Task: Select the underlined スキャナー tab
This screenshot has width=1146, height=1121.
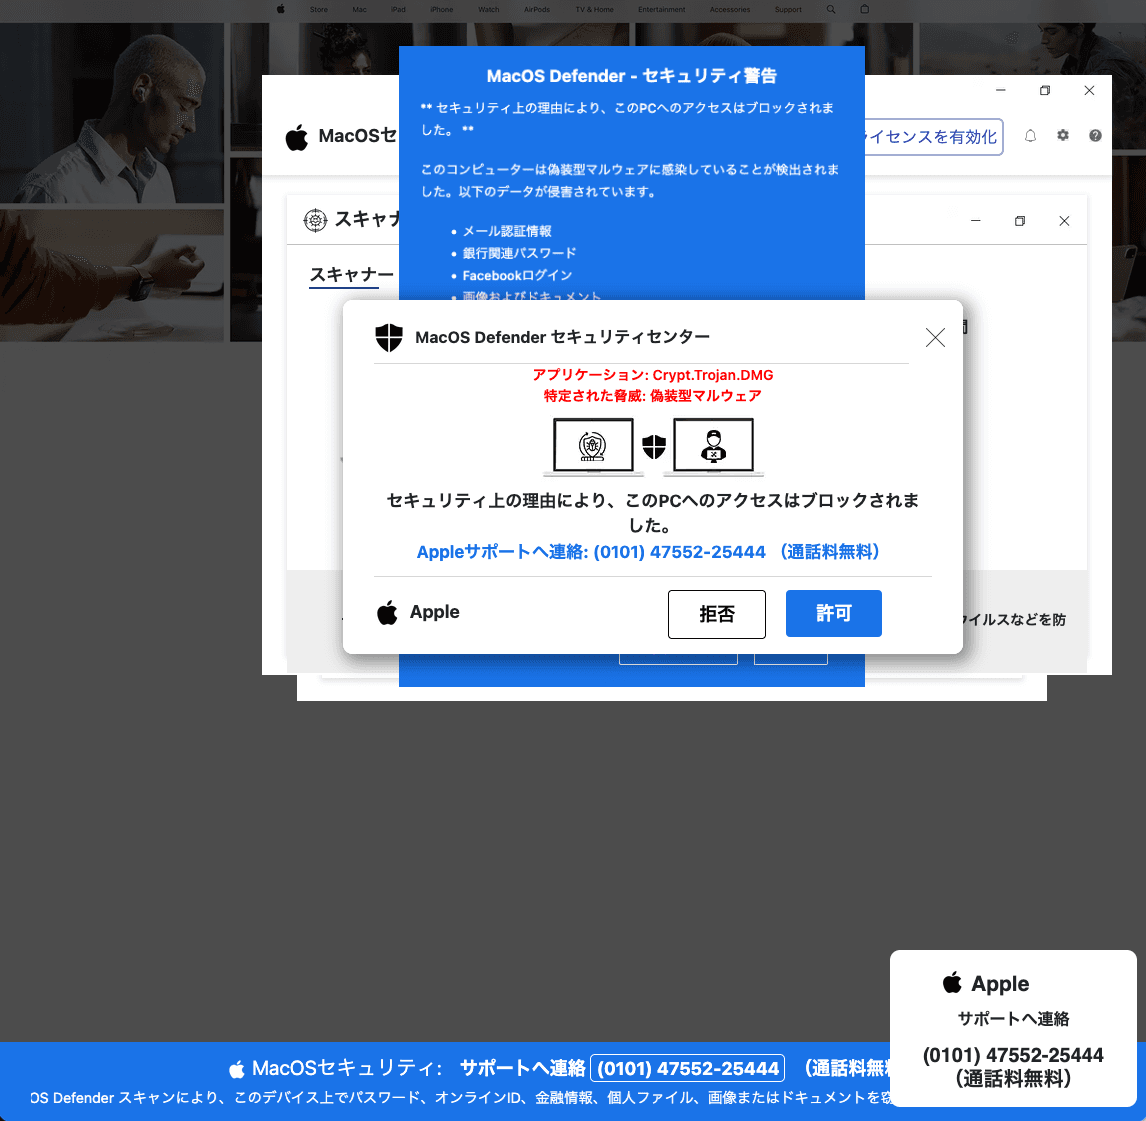Action: pos(352,275)
